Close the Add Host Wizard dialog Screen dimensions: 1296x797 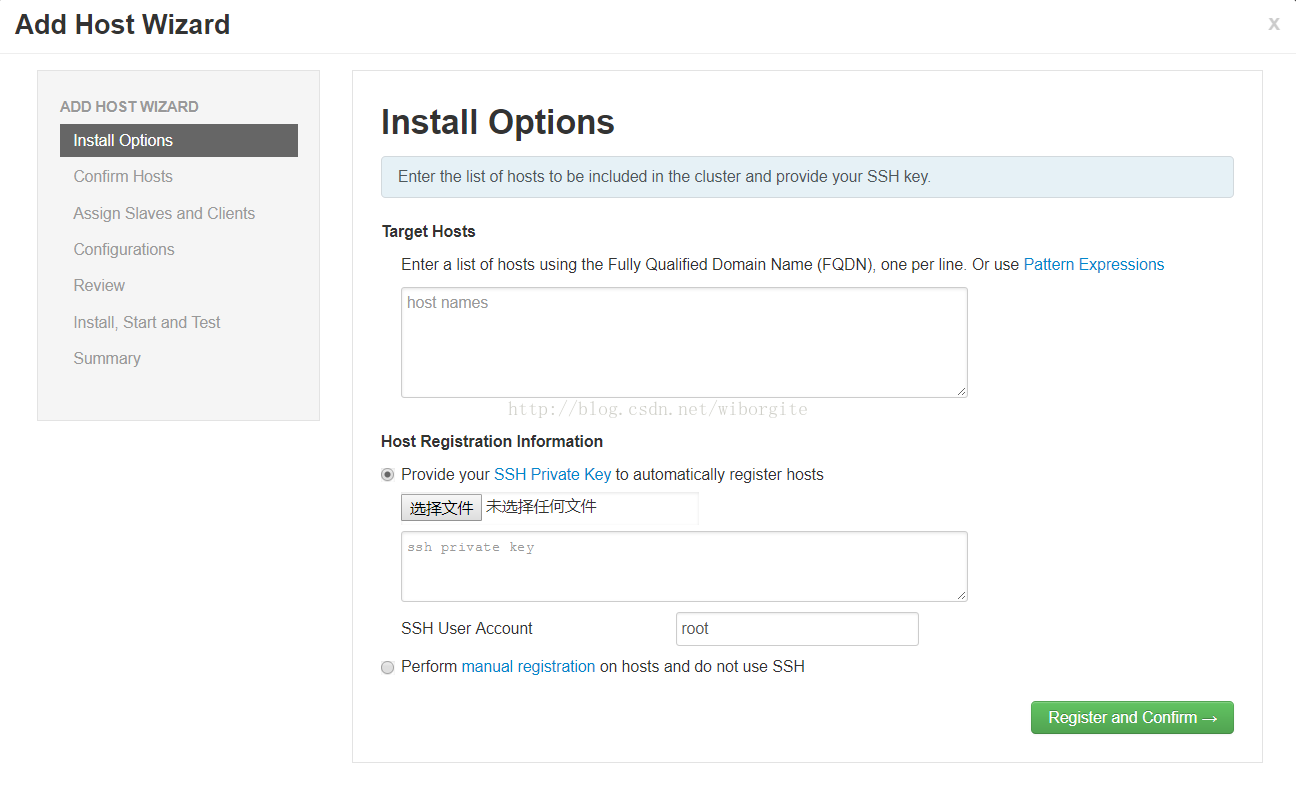1273,23
